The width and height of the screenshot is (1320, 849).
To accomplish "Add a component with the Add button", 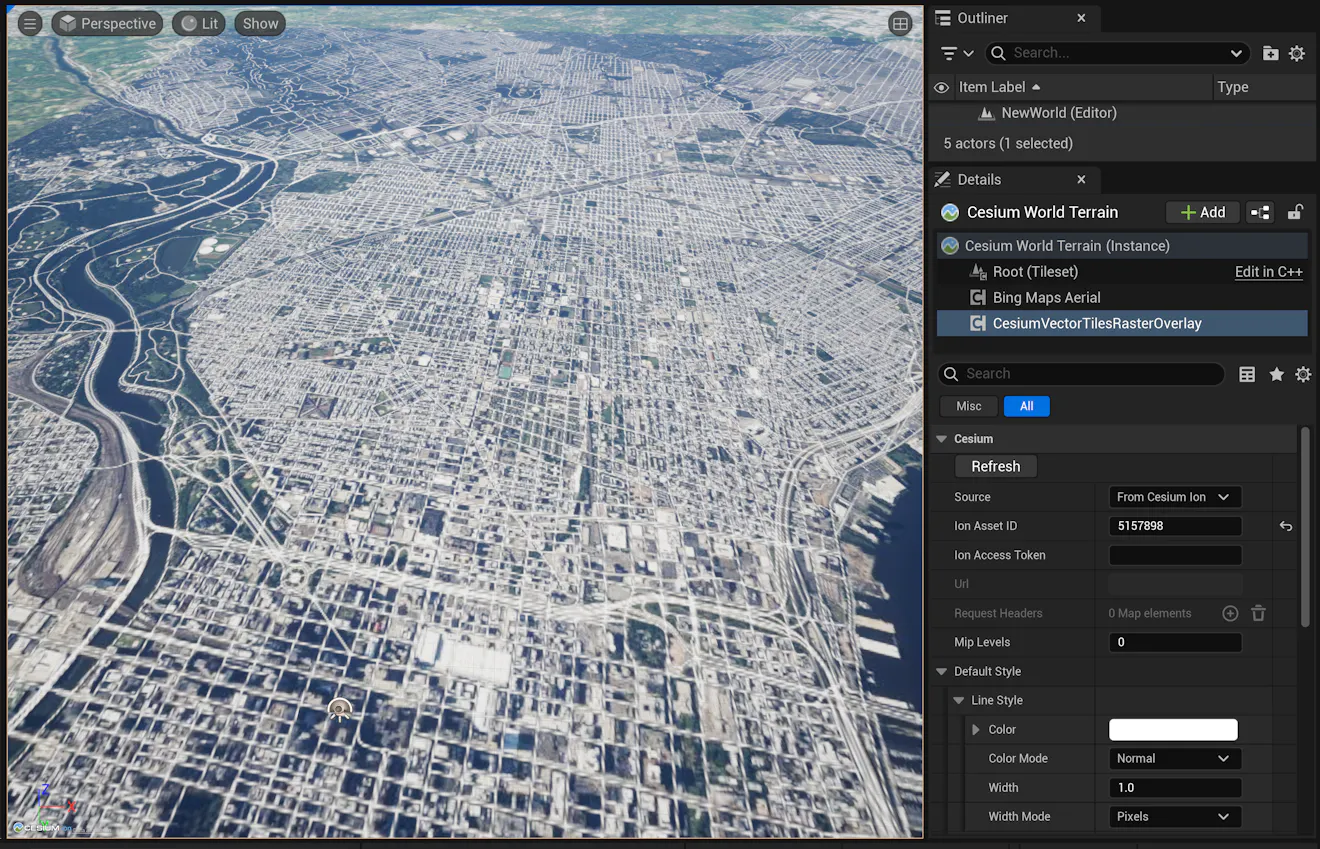I will pos(1203,212).
